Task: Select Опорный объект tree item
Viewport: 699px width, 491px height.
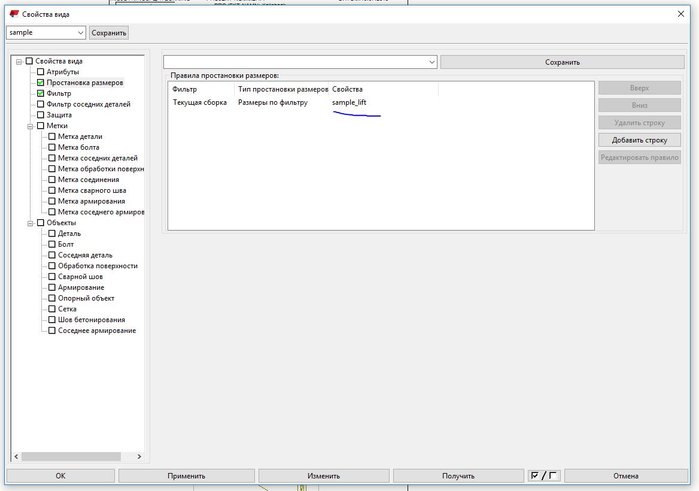Action: point(86,298)
